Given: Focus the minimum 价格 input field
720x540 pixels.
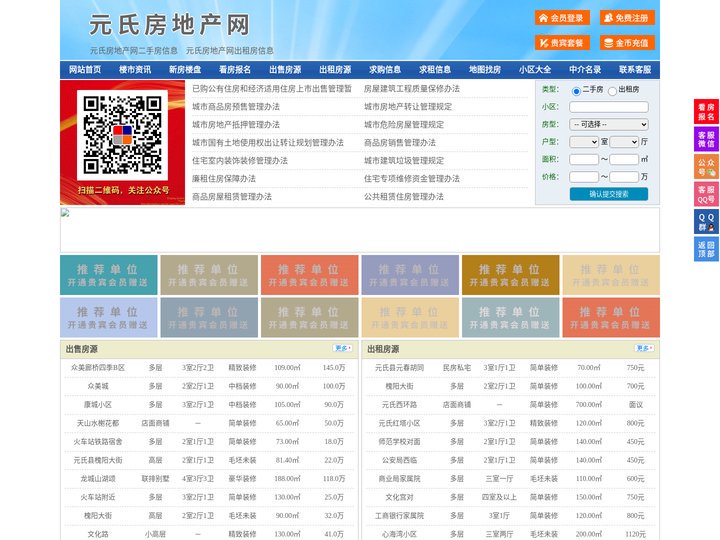Looking at the screenshot, I should [x=584, y=177].
